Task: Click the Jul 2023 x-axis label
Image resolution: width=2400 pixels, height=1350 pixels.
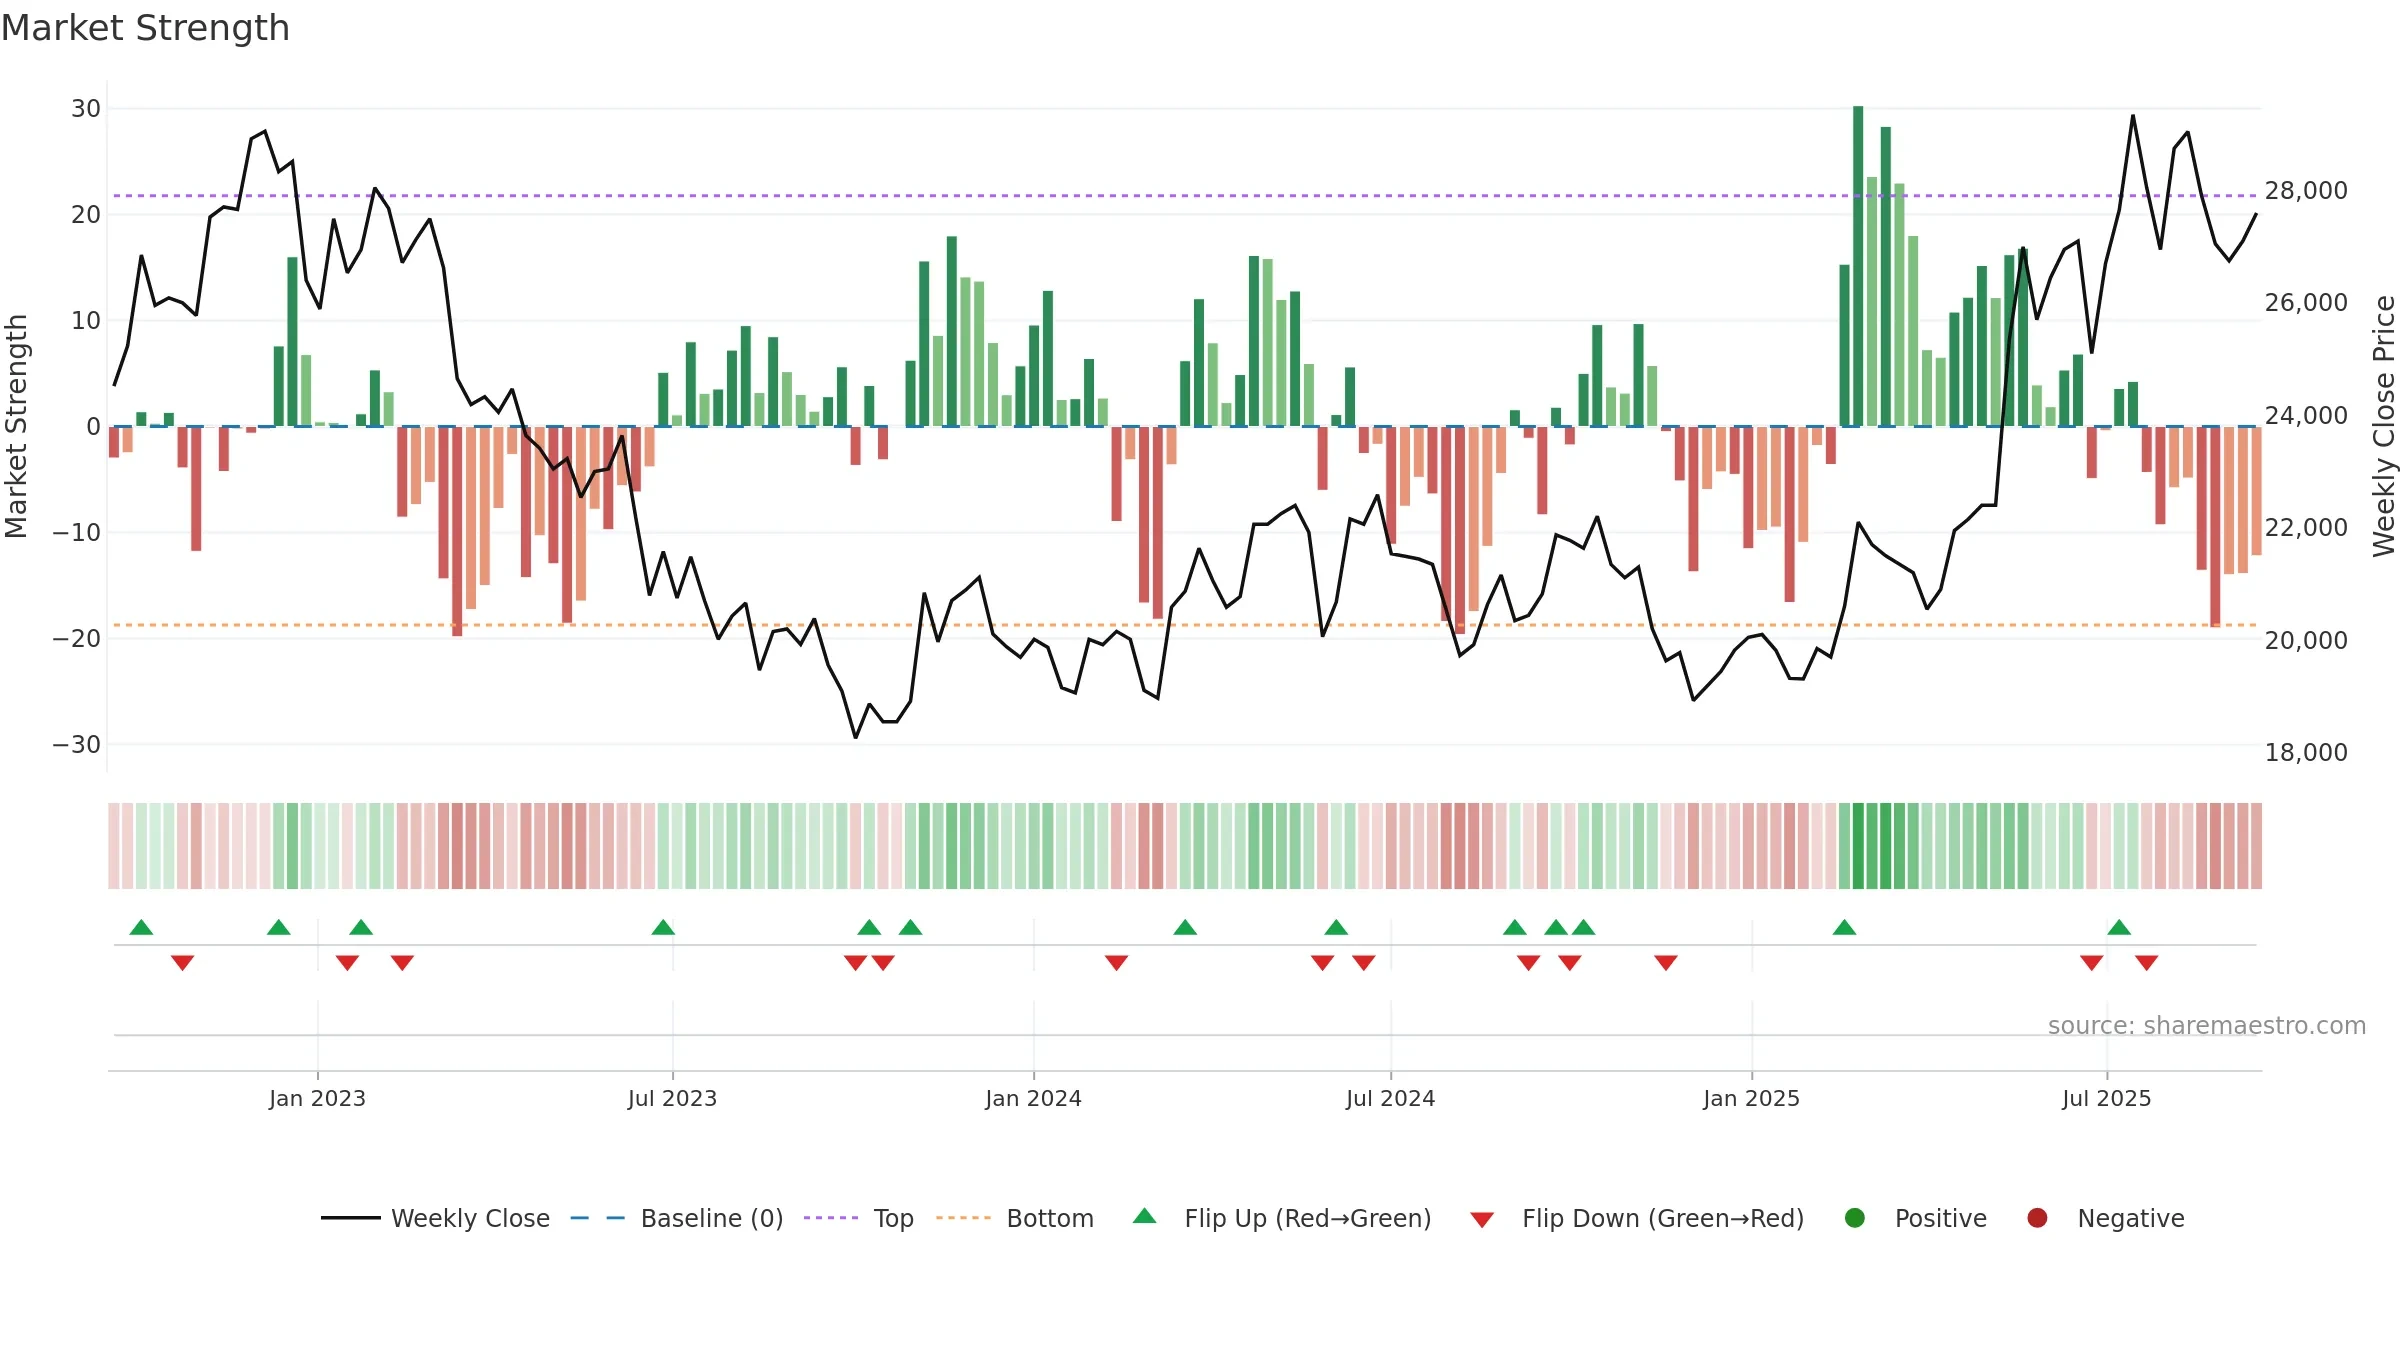Action: (x=672, y=1098)
